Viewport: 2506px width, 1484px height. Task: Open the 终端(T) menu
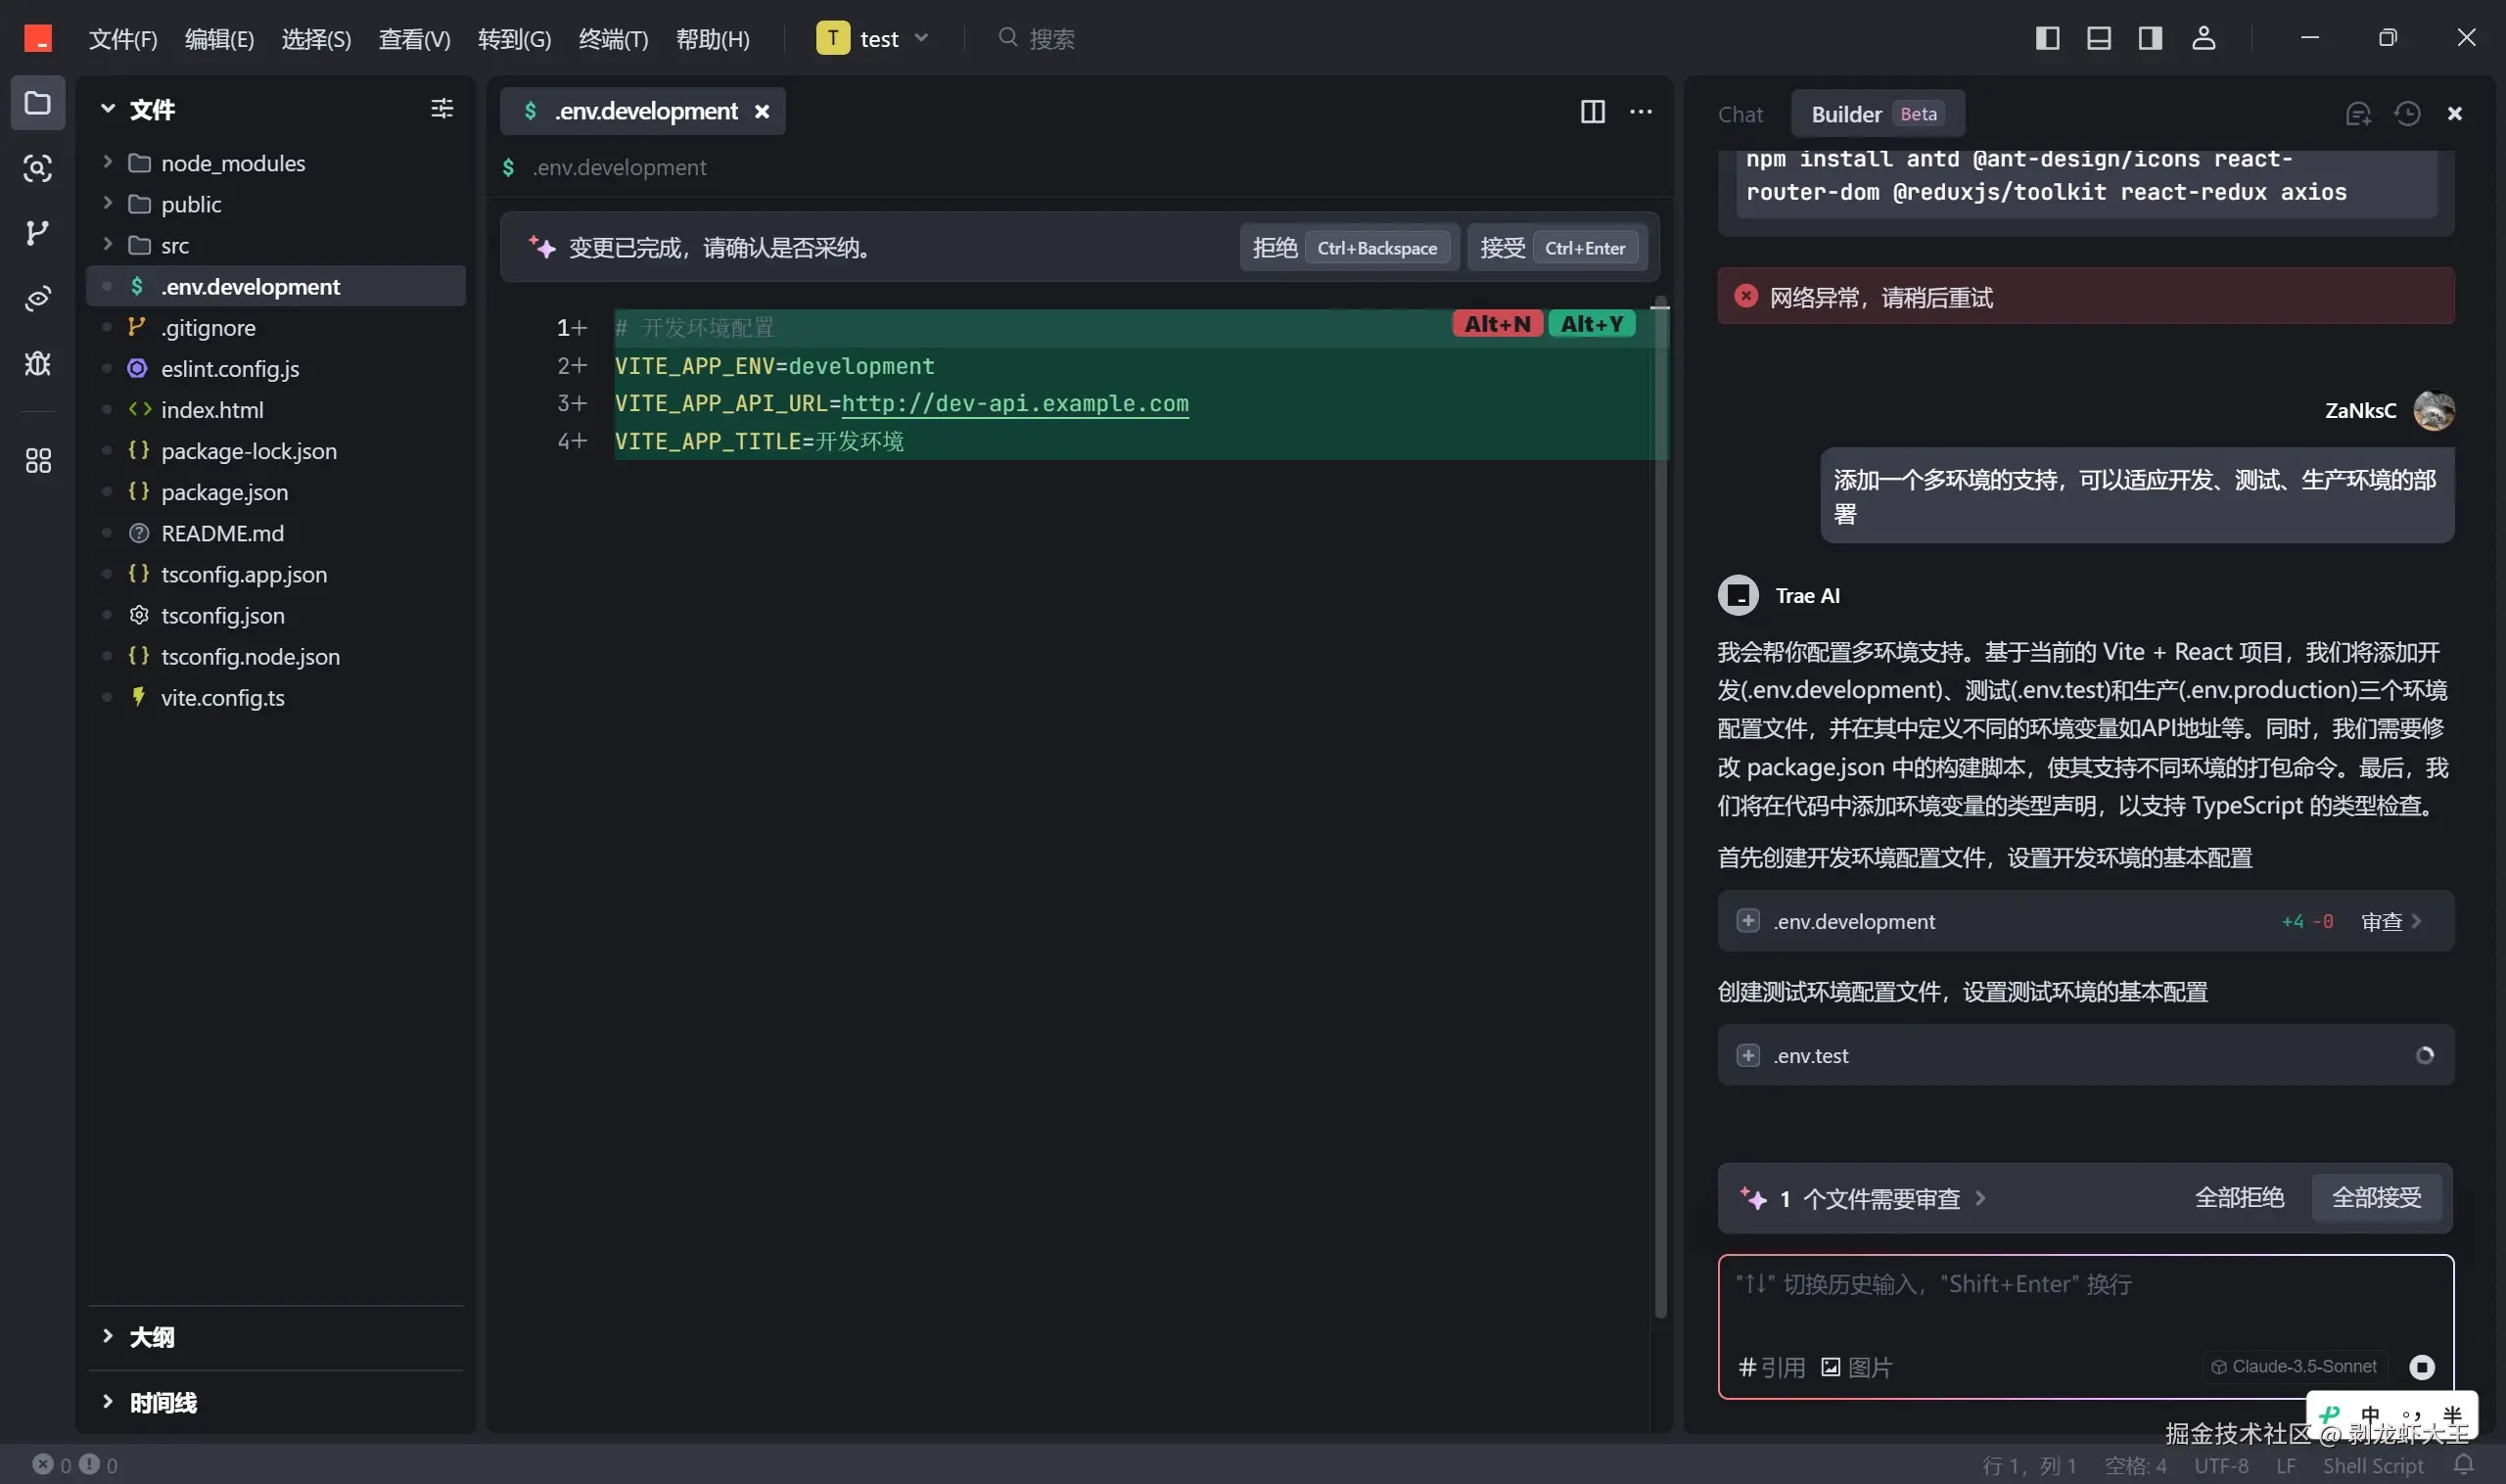tap(613, 39)
